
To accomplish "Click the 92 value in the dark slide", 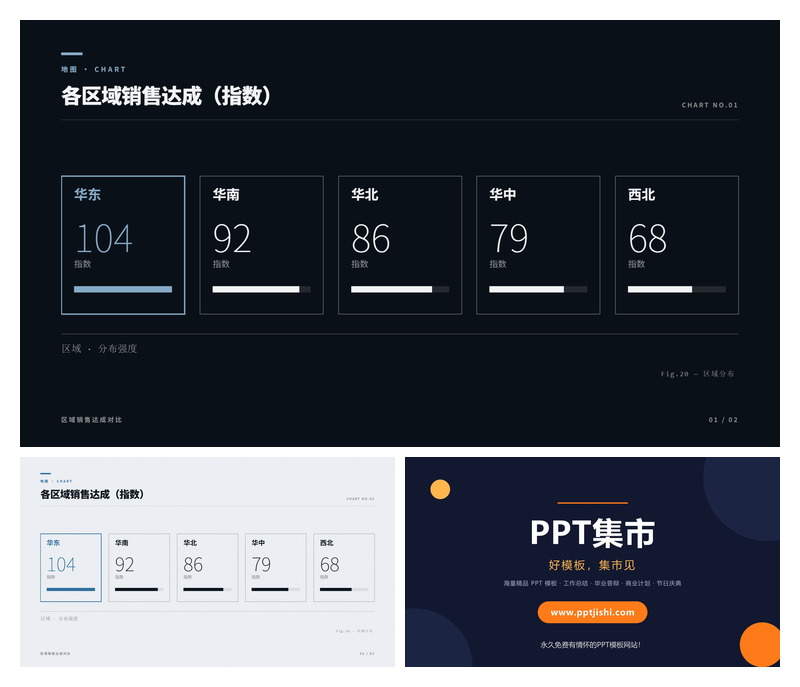I will [232, 239].
